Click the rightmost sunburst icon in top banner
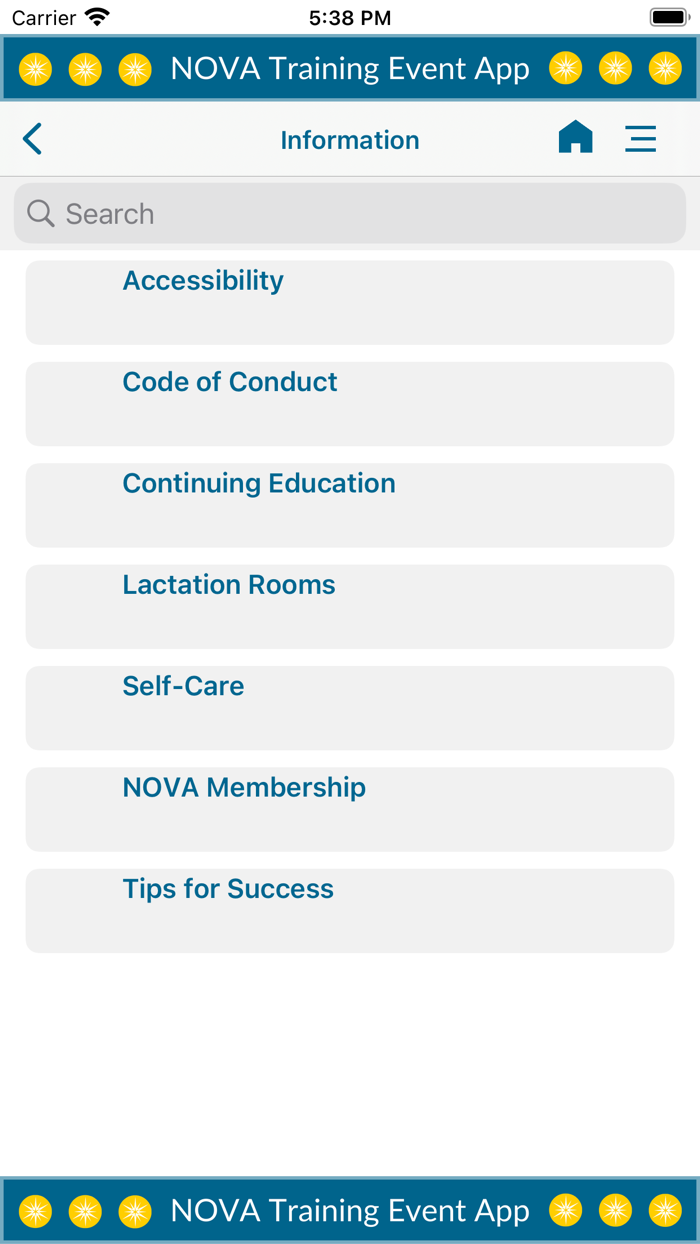This screenshot has height=1244, width=700. [665, 68]
